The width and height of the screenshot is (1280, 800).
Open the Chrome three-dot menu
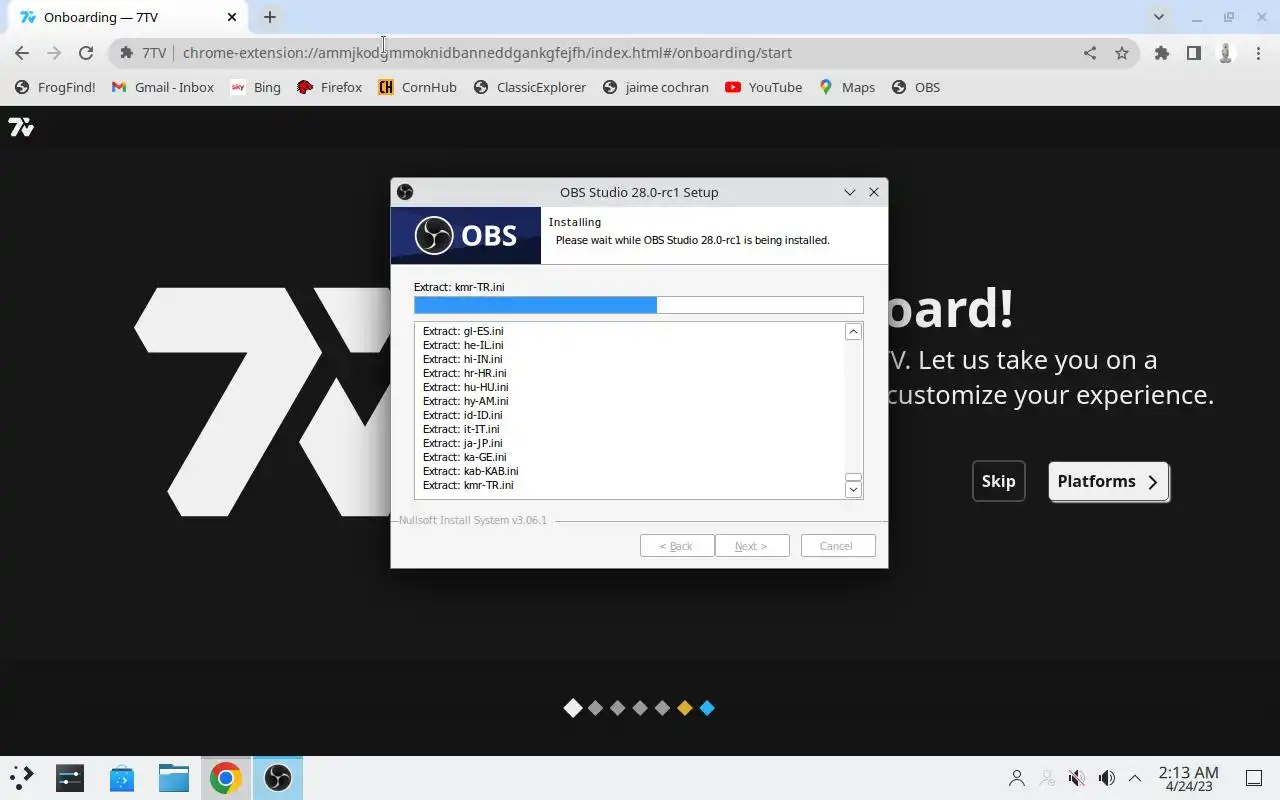1258,53
